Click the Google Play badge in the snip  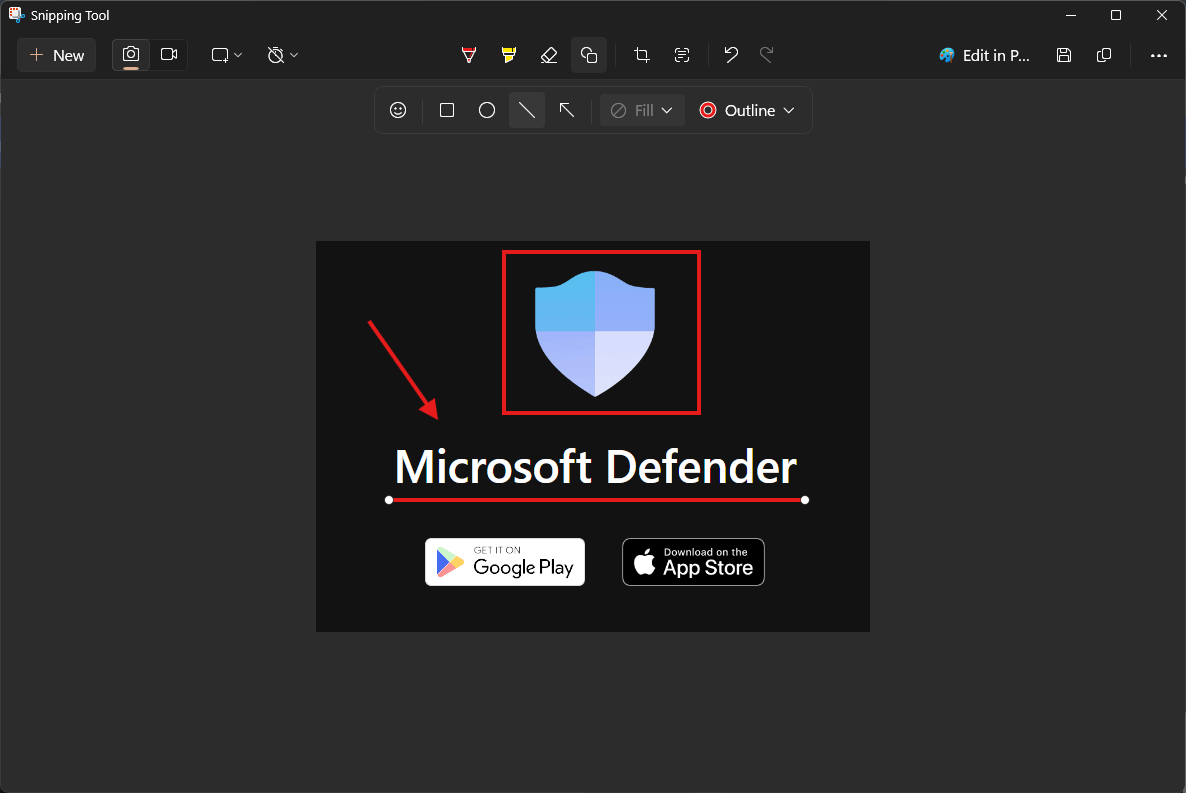pos(505,562)
